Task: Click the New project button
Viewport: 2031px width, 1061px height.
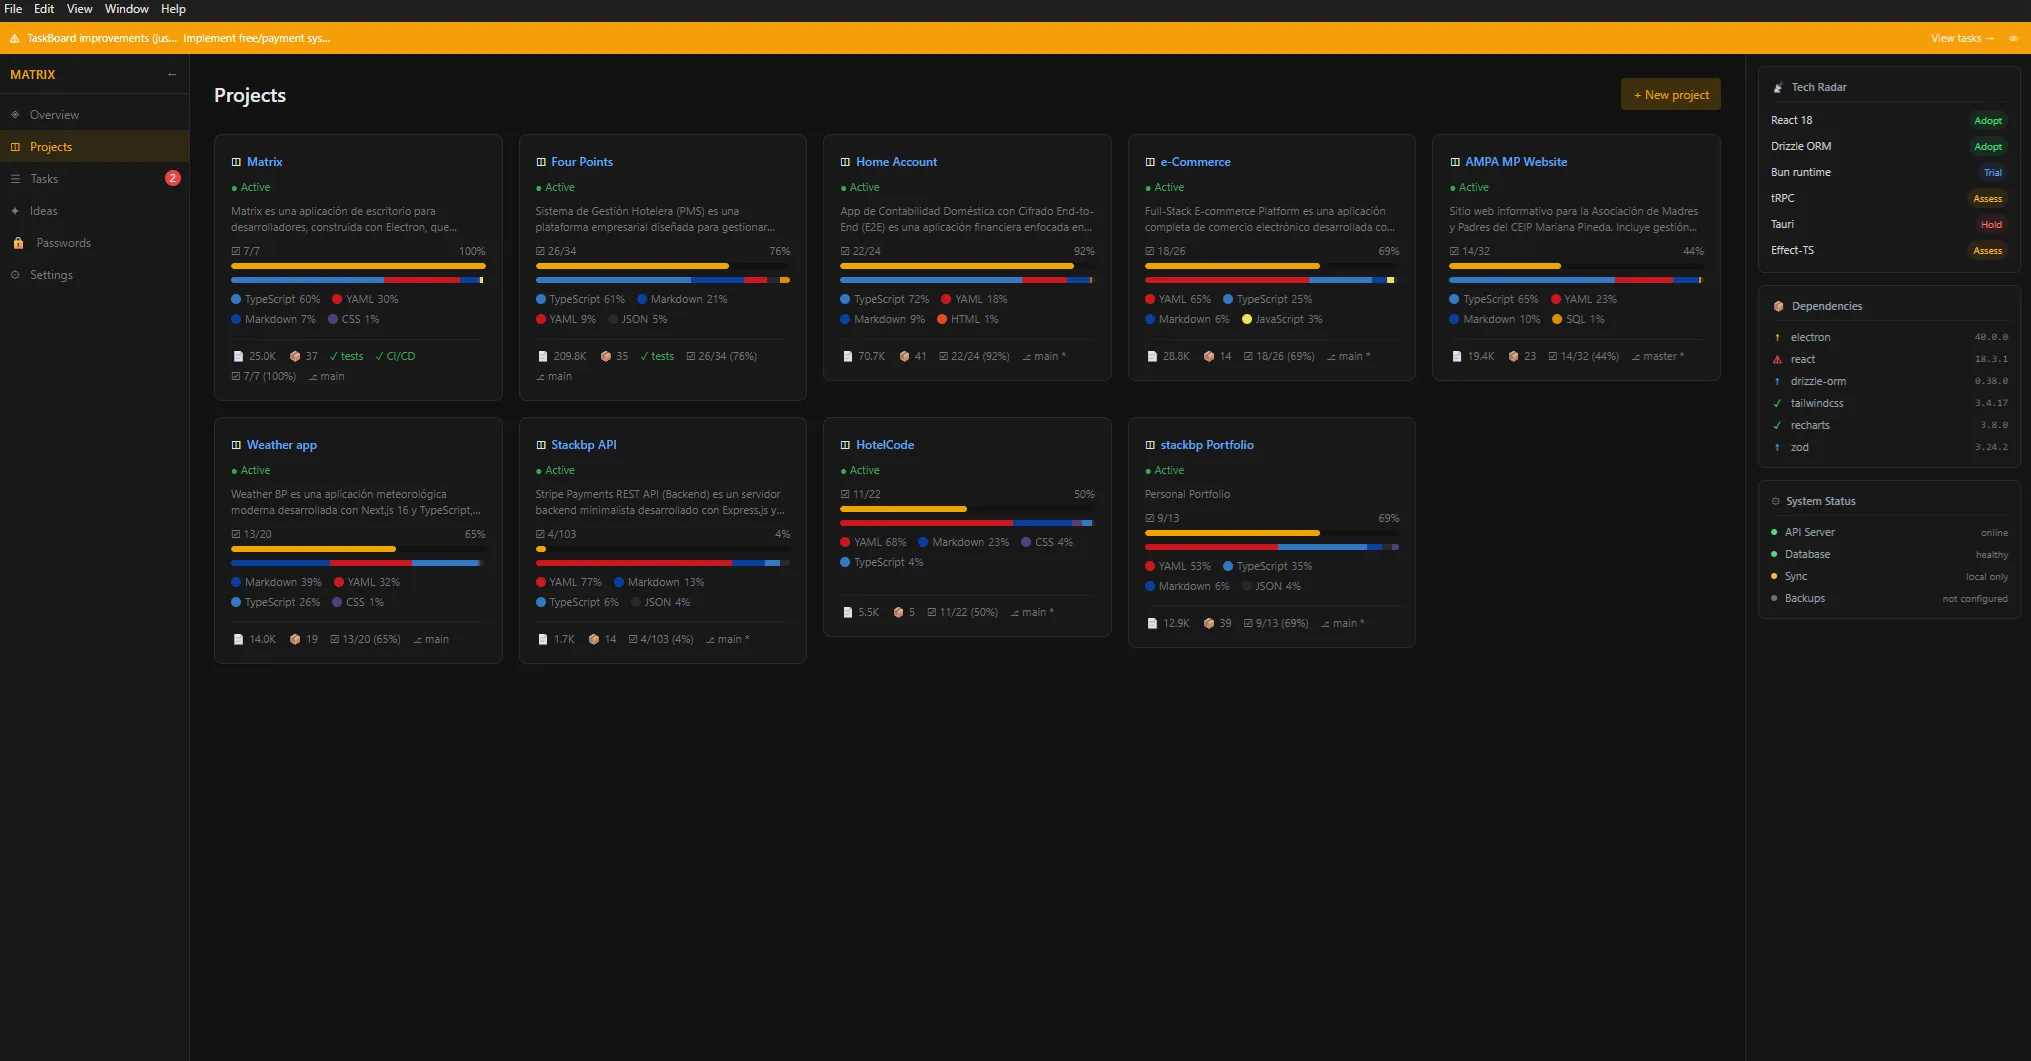Action: [1670, 95]
